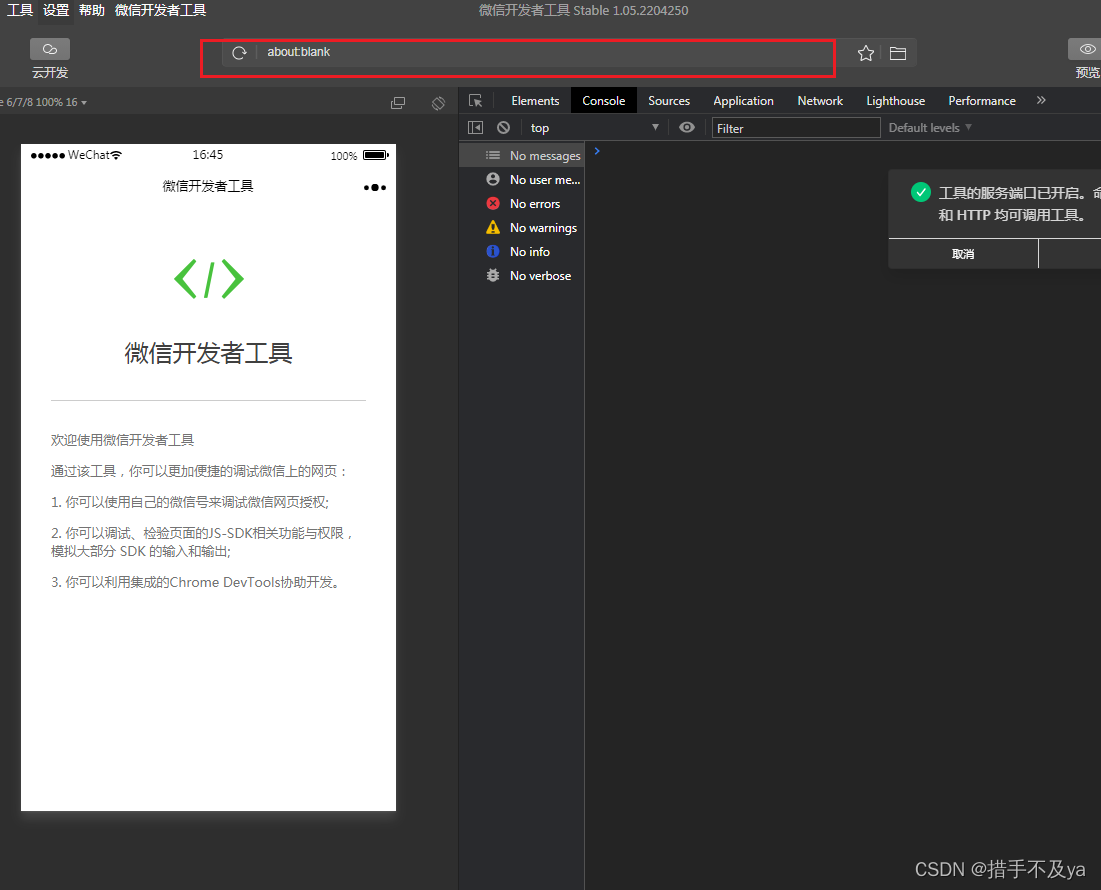Viewport: 1101px width, 890px height.
Task: Rotate the simulator screen orientation icon
Action: tap(438, 103)
